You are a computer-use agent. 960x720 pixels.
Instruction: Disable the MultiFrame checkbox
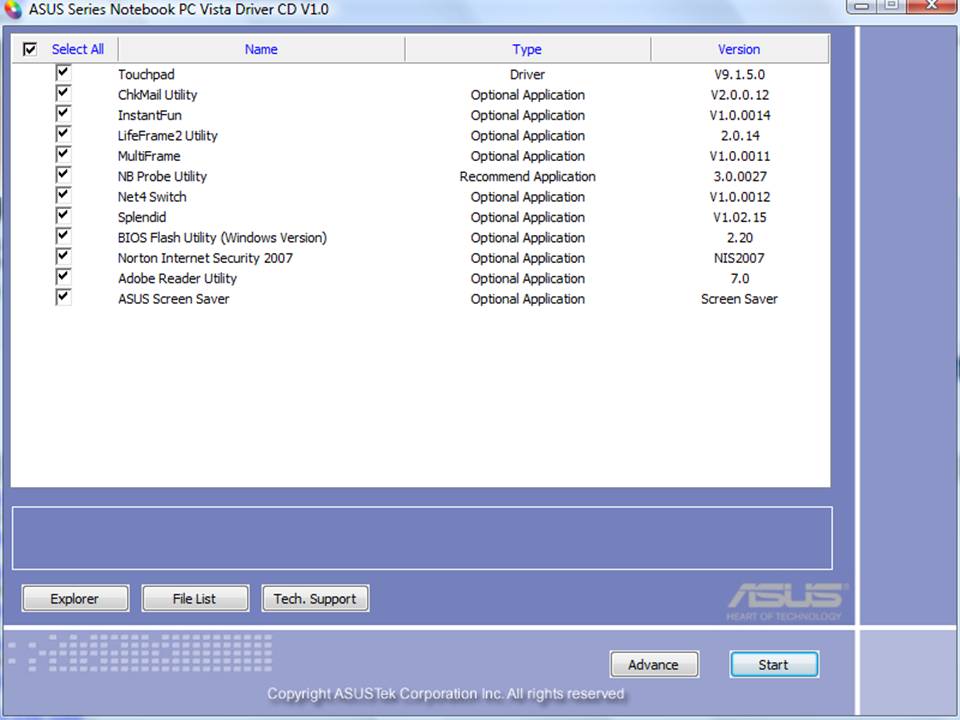pos(63,154)
